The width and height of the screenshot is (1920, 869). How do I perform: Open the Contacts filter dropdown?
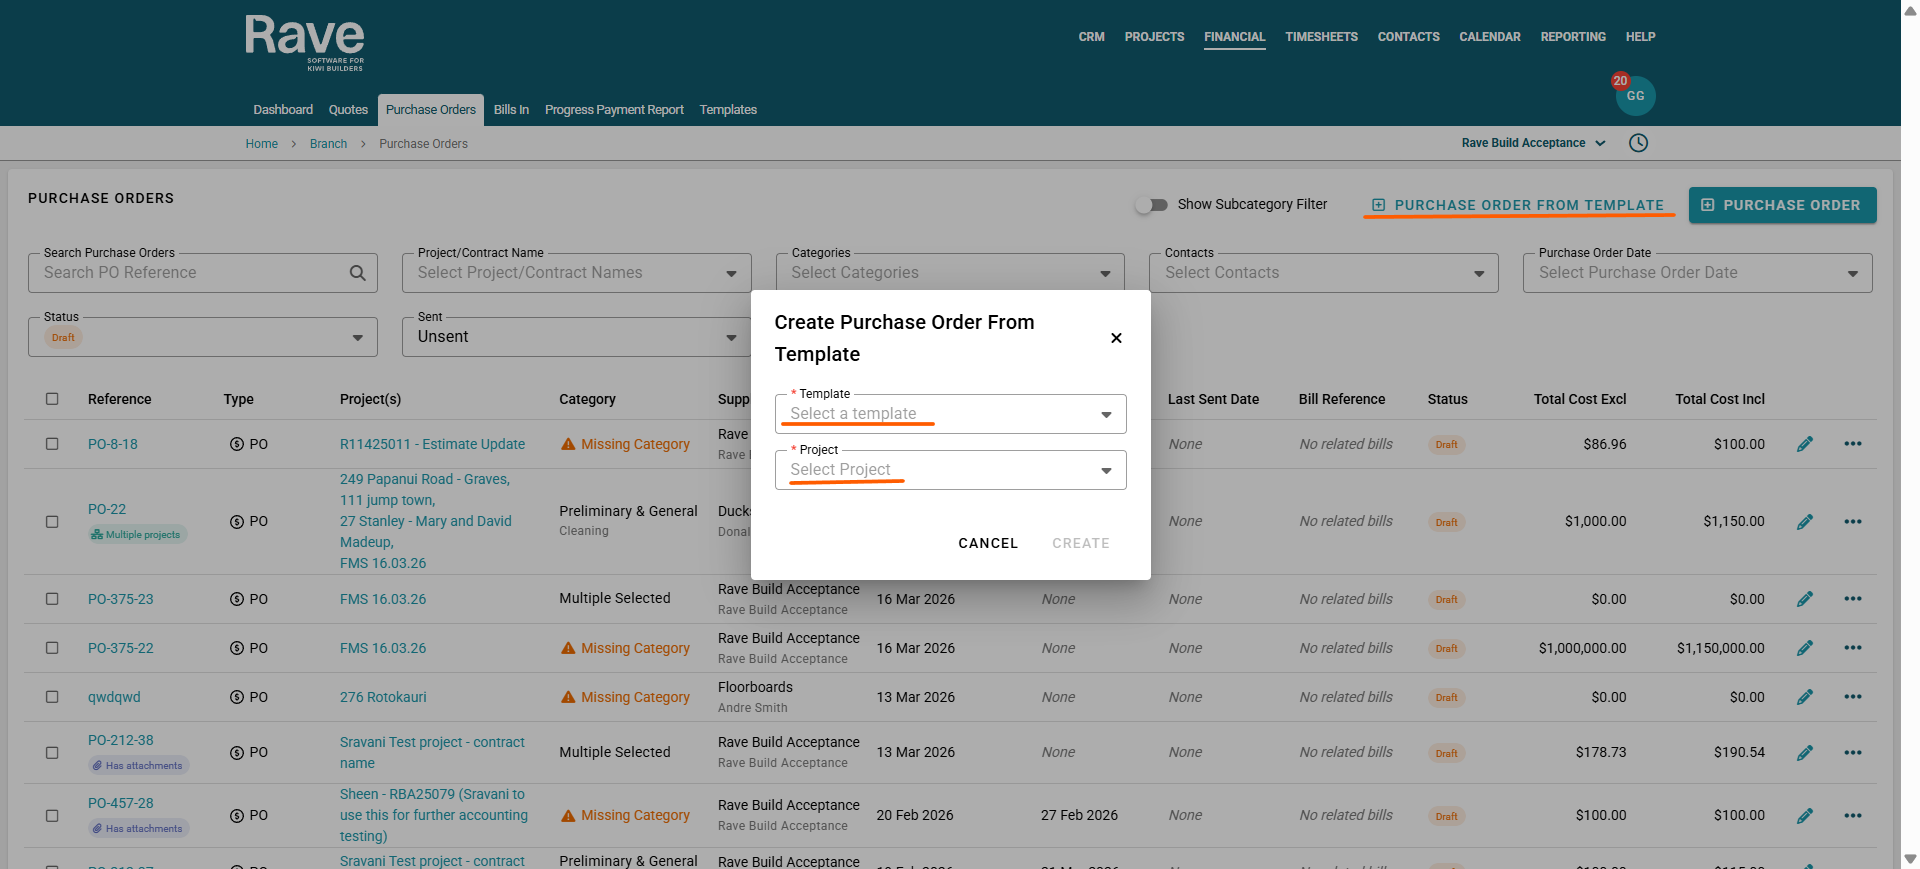[1322, 273]
